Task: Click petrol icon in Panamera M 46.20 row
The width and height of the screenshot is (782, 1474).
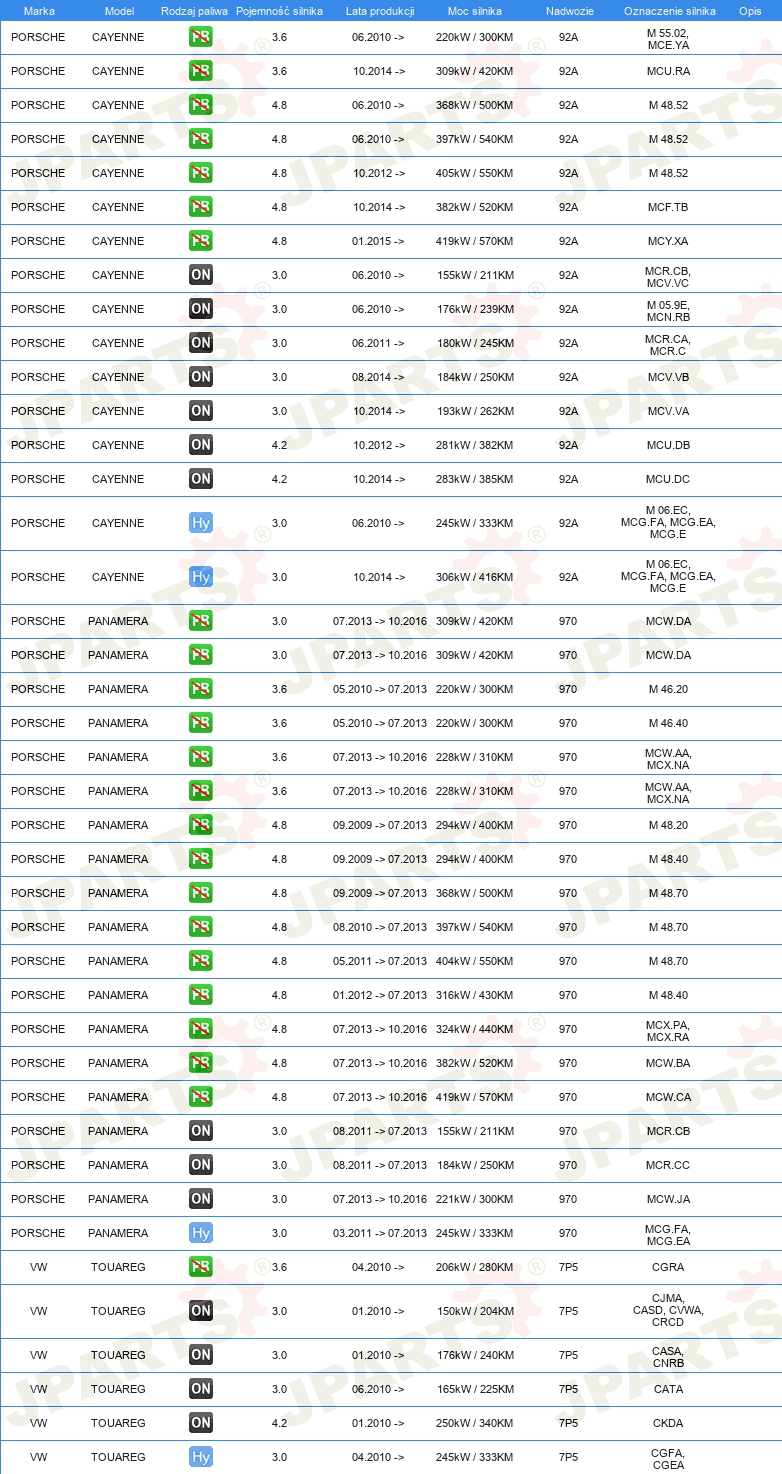Action: tap(201, 689)
